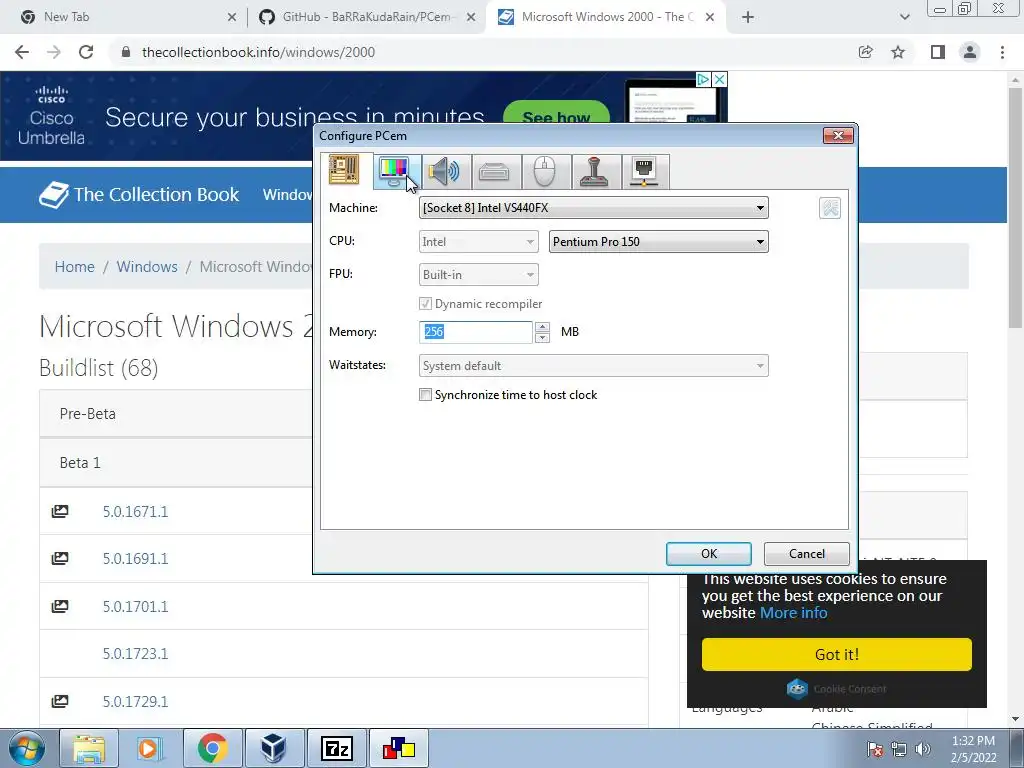Increase memory with up spinner arrow
The width and height of the screenshot is (1024, 768).
click(542, 327)
